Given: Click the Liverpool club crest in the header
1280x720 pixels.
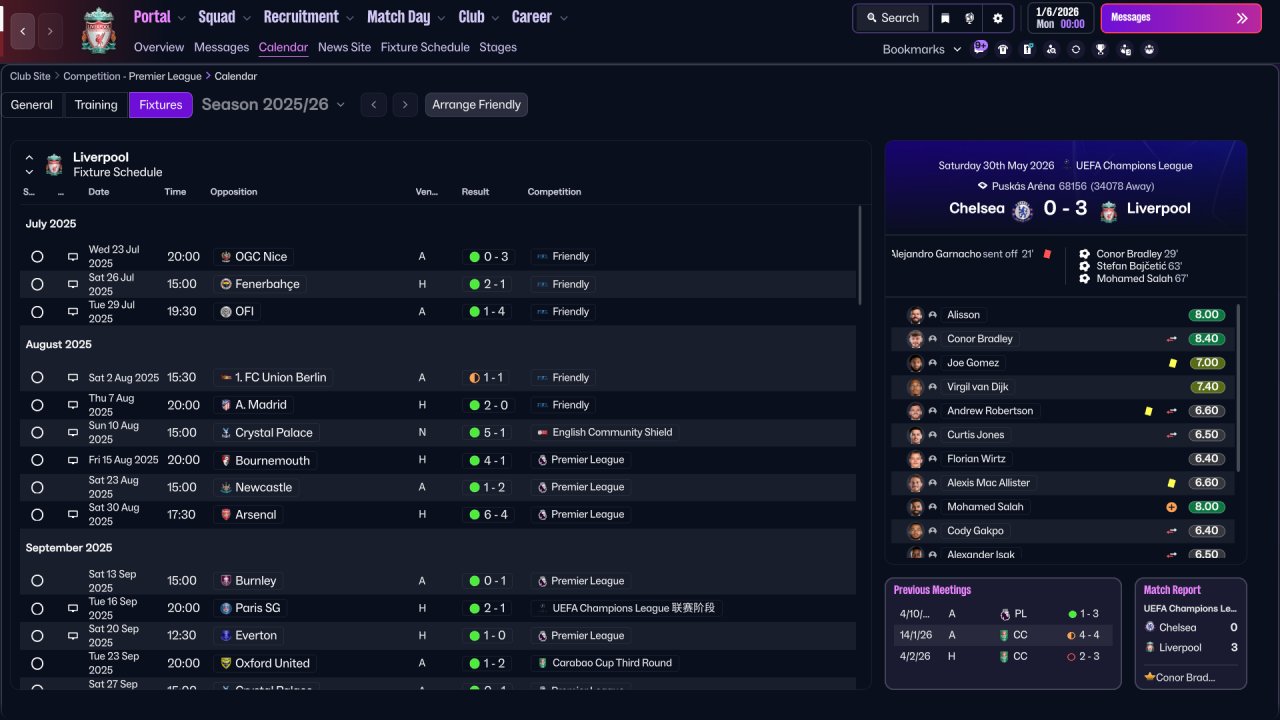Looking at the screenshot, I should pos(99,30).
